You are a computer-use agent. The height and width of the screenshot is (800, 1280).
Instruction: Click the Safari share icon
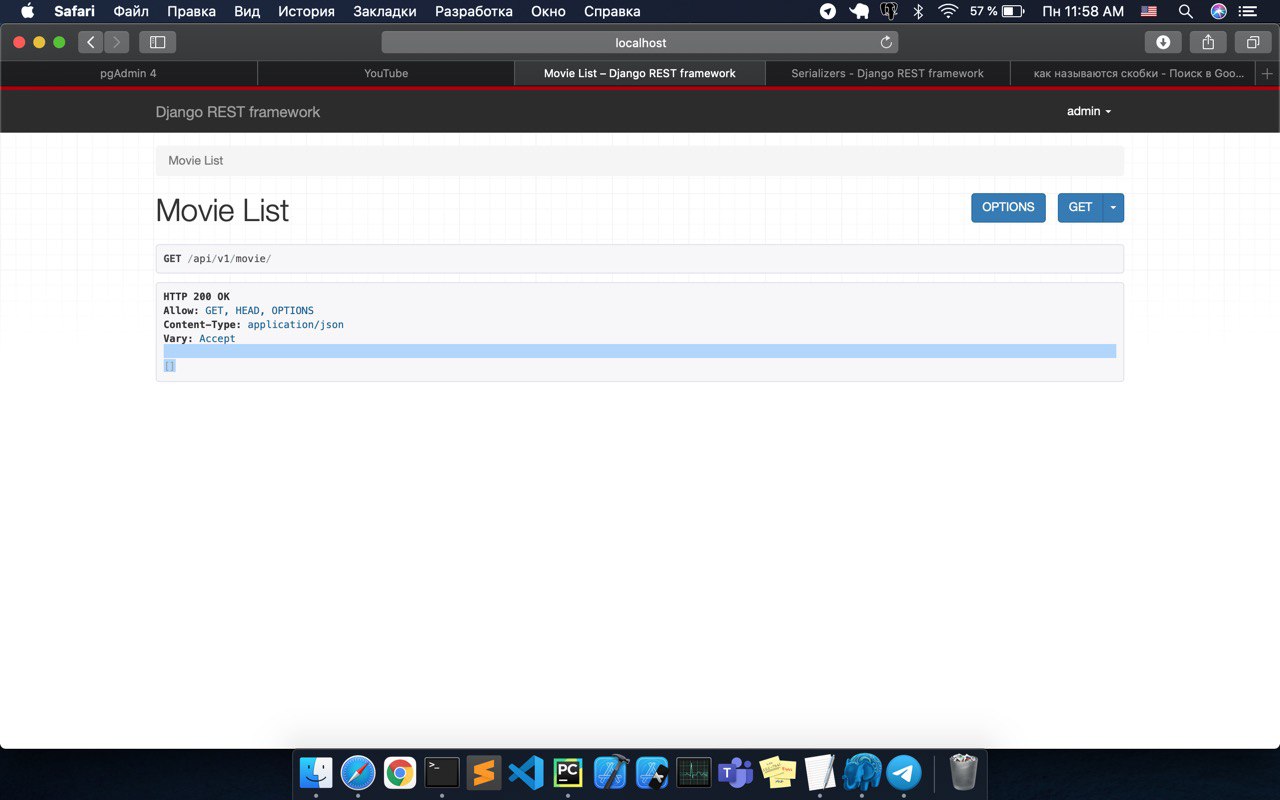(x=1208, y=42)
